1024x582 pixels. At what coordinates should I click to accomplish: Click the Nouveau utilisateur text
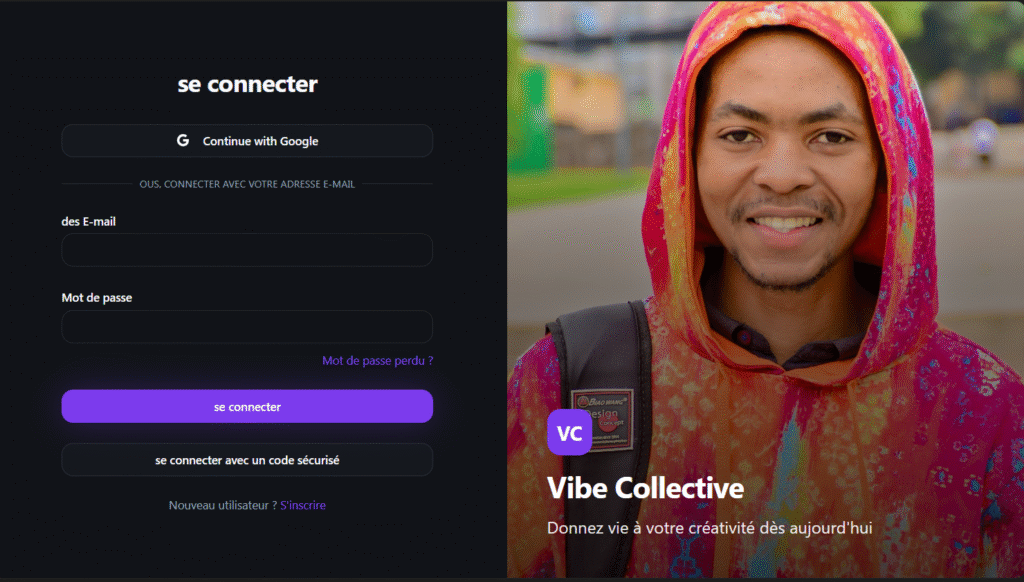coord(223,505)
